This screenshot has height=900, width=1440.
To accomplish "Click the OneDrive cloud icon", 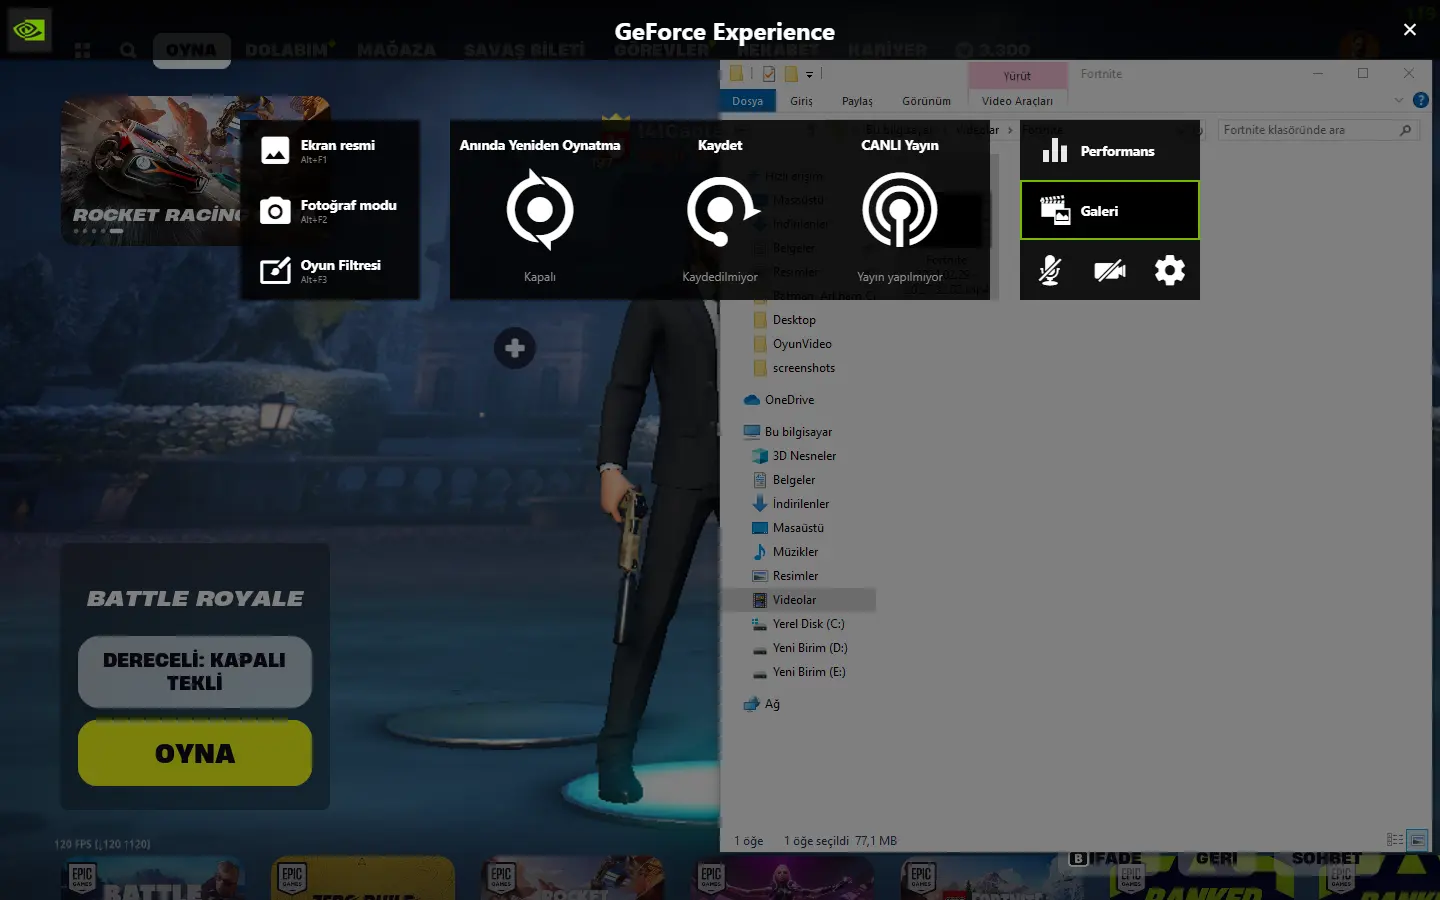I will coord(752,400).
